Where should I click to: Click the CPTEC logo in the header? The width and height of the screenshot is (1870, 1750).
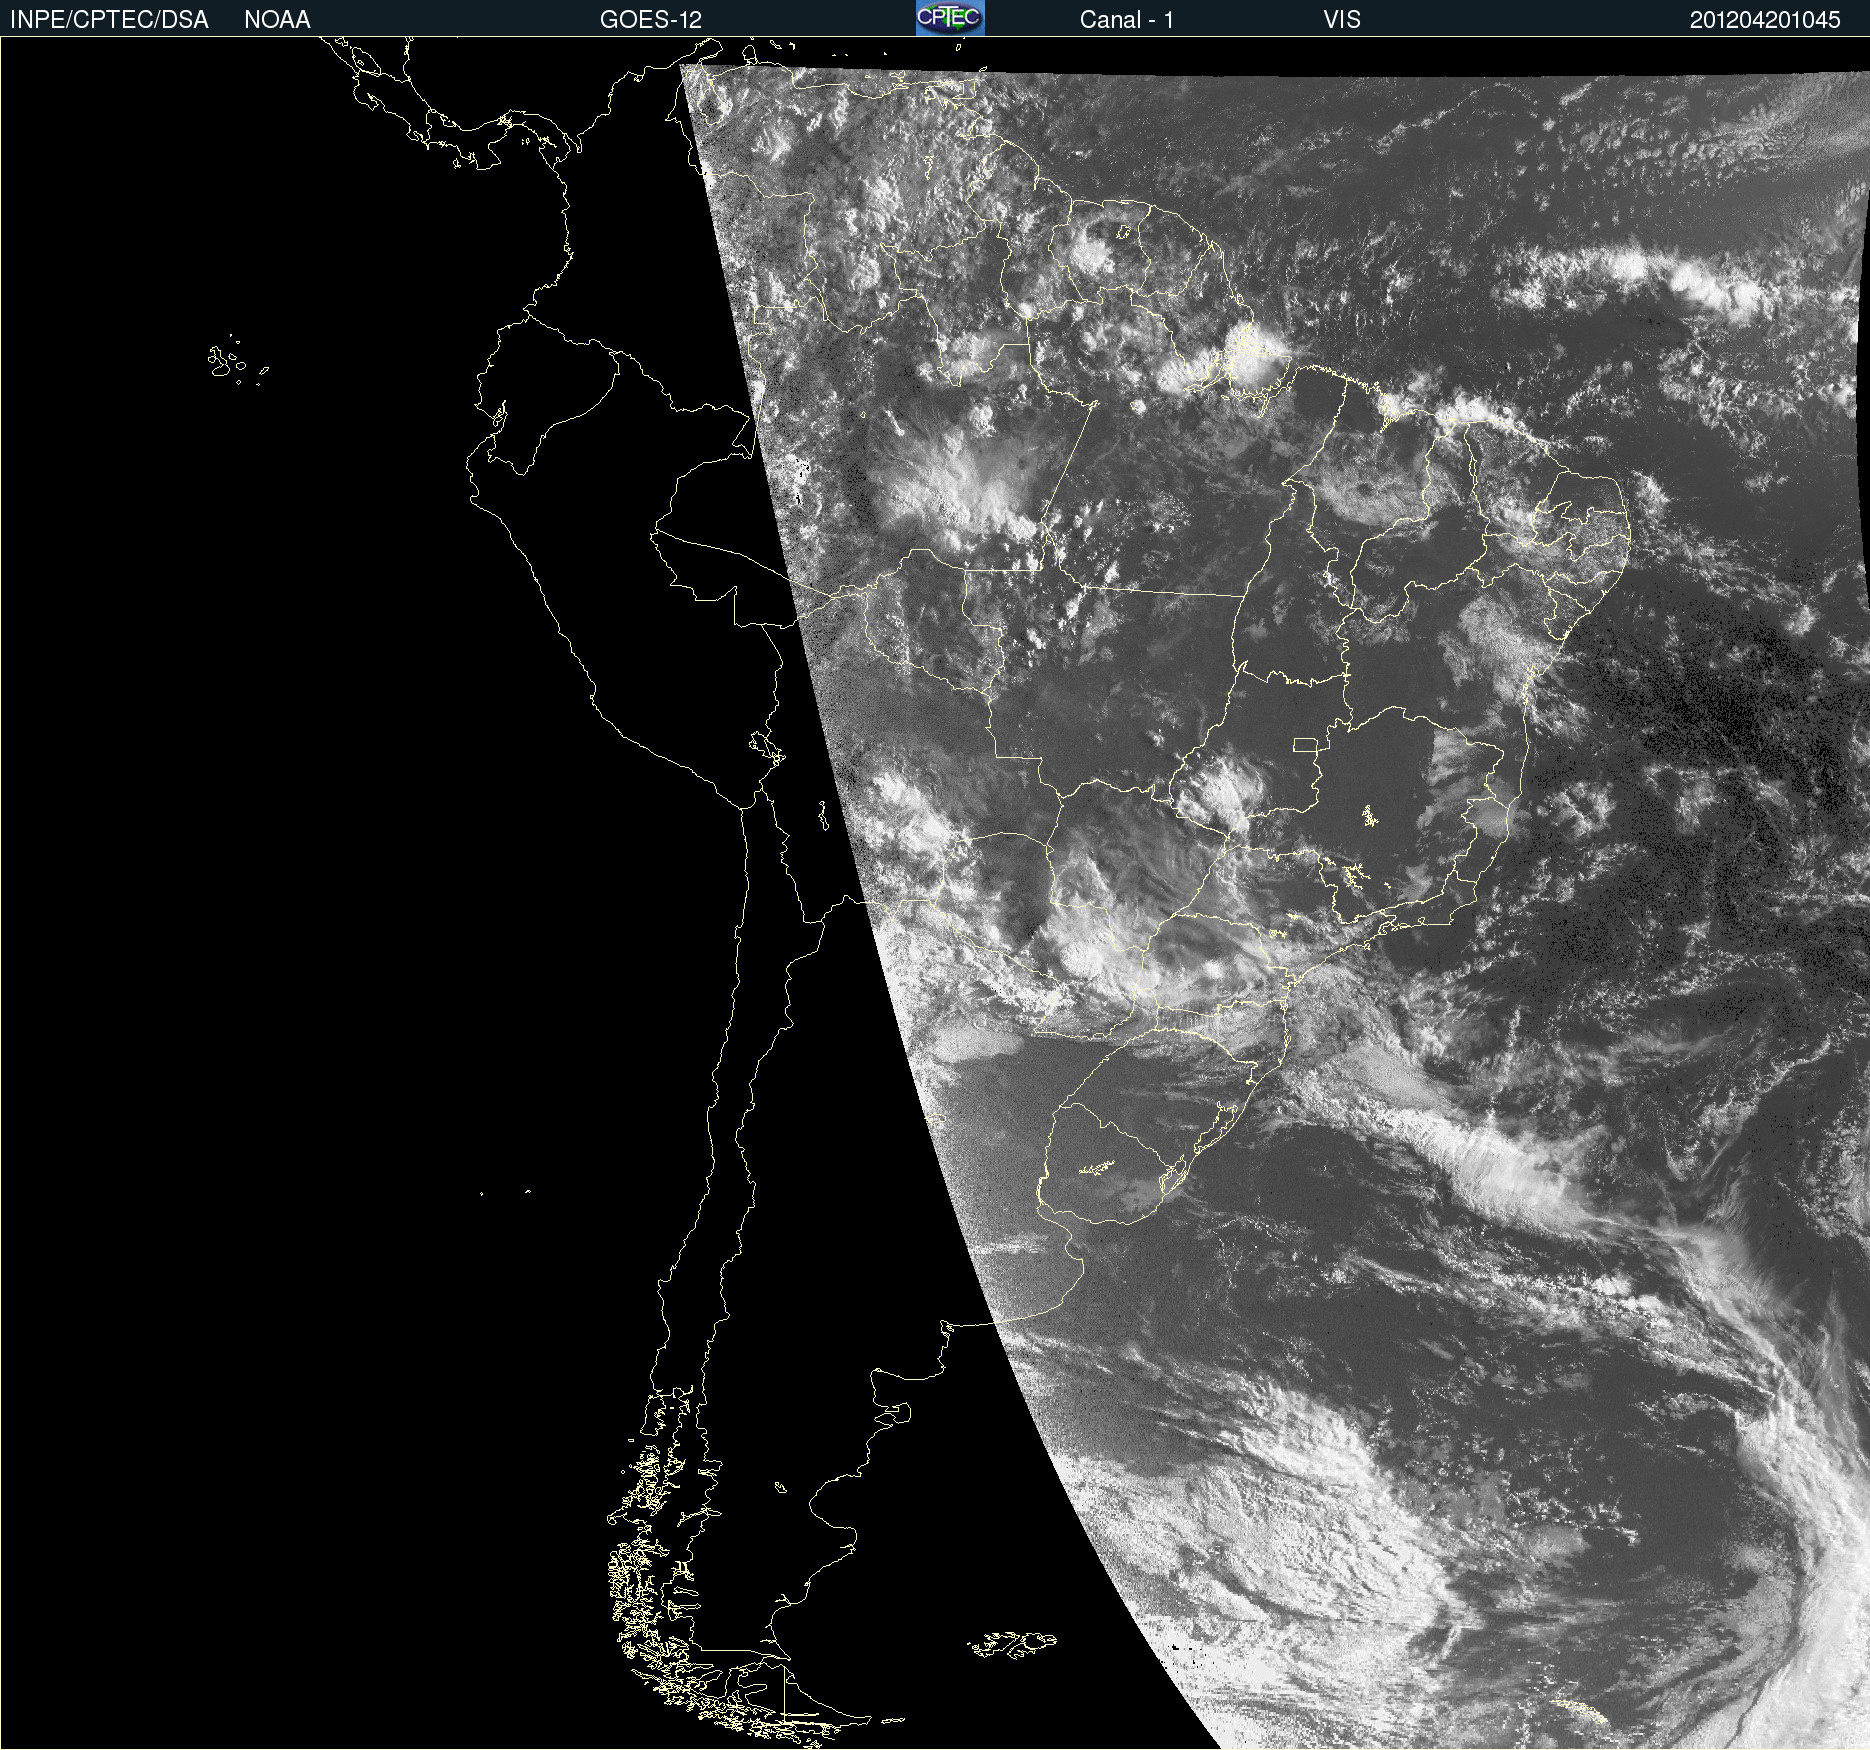950,18
